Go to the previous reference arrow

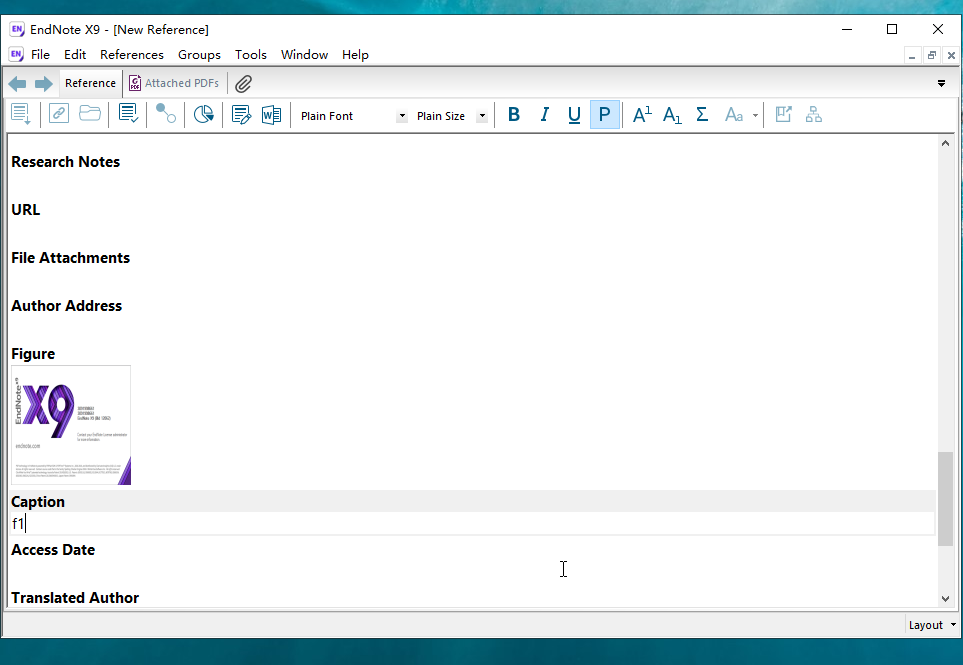click(17, 84)
